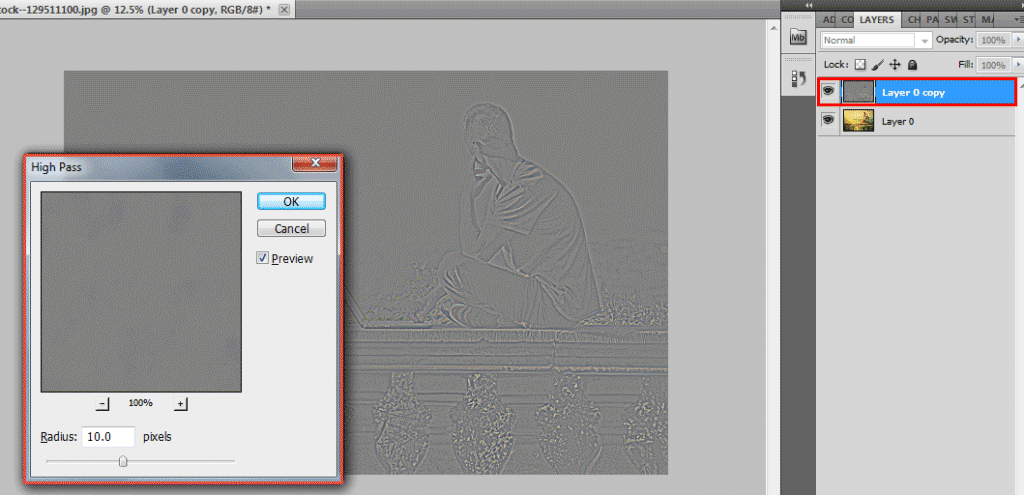Click Cancel in High Pass dialog

click(x=291, y=229)
